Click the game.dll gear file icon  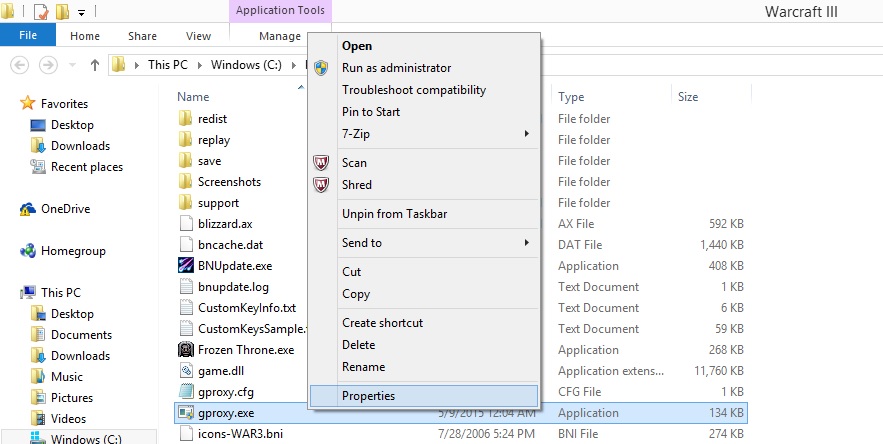186,370
